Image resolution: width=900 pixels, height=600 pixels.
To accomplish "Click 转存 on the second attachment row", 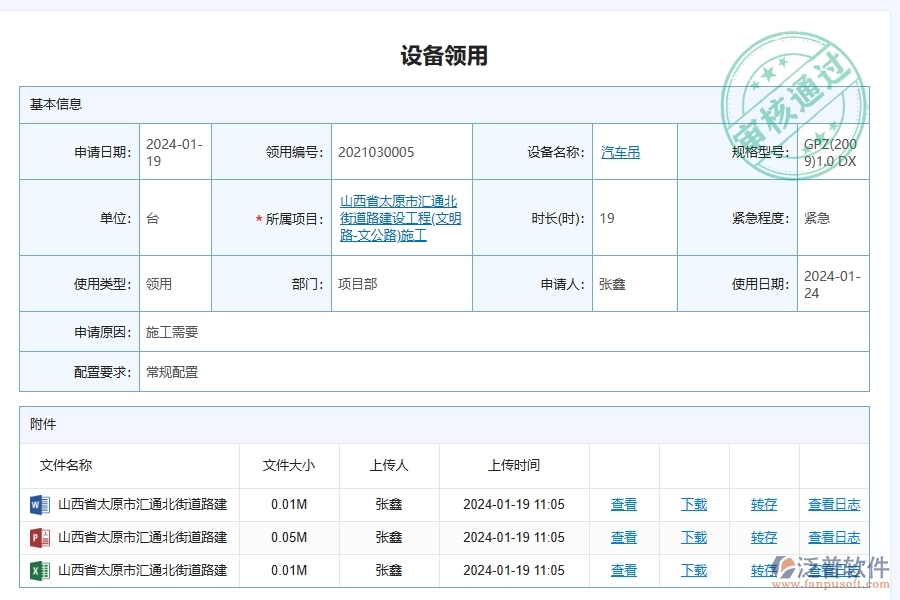I will [x=763, y=538].
